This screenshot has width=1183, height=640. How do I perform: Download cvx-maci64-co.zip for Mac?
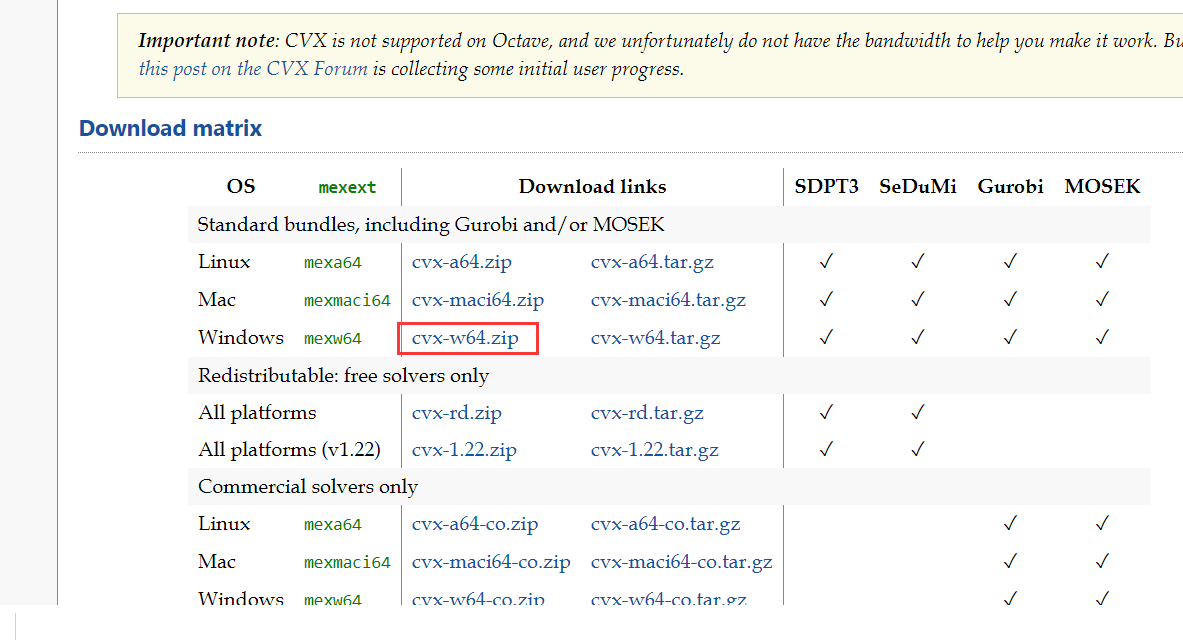(x=491, y=561)
